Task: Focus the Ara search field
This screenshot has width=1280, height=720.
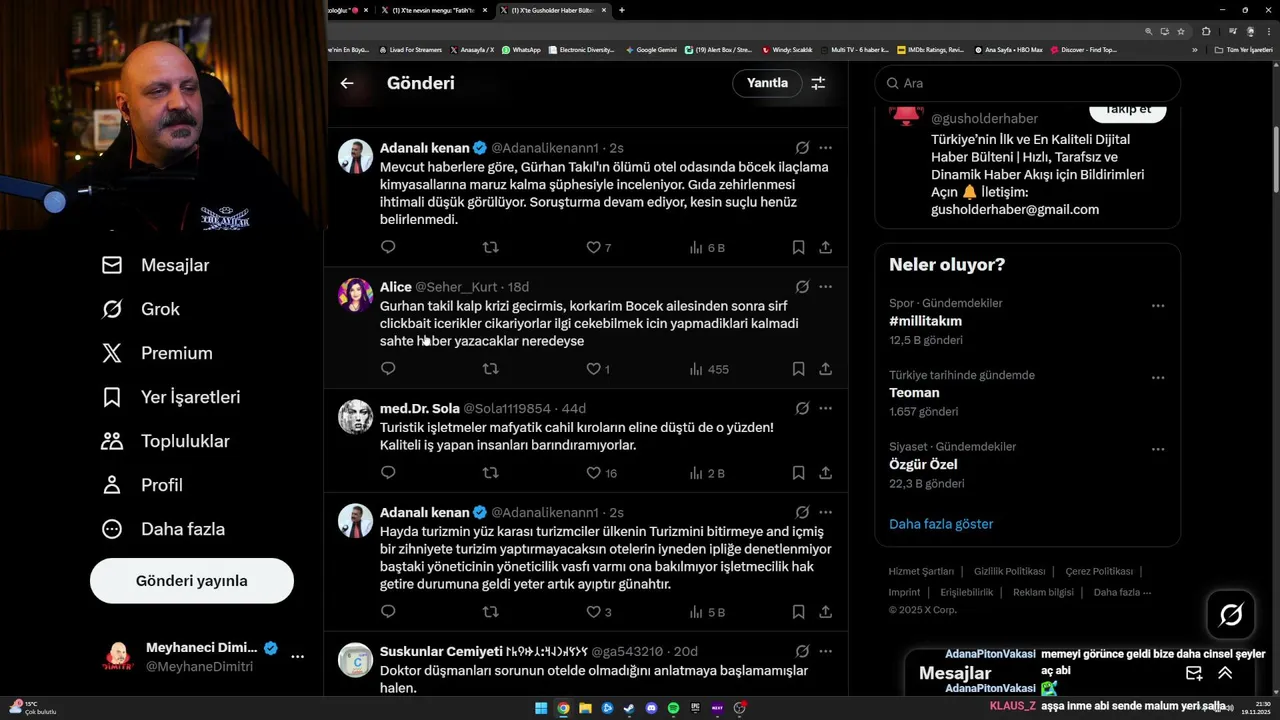Action: coord(1027,83)
